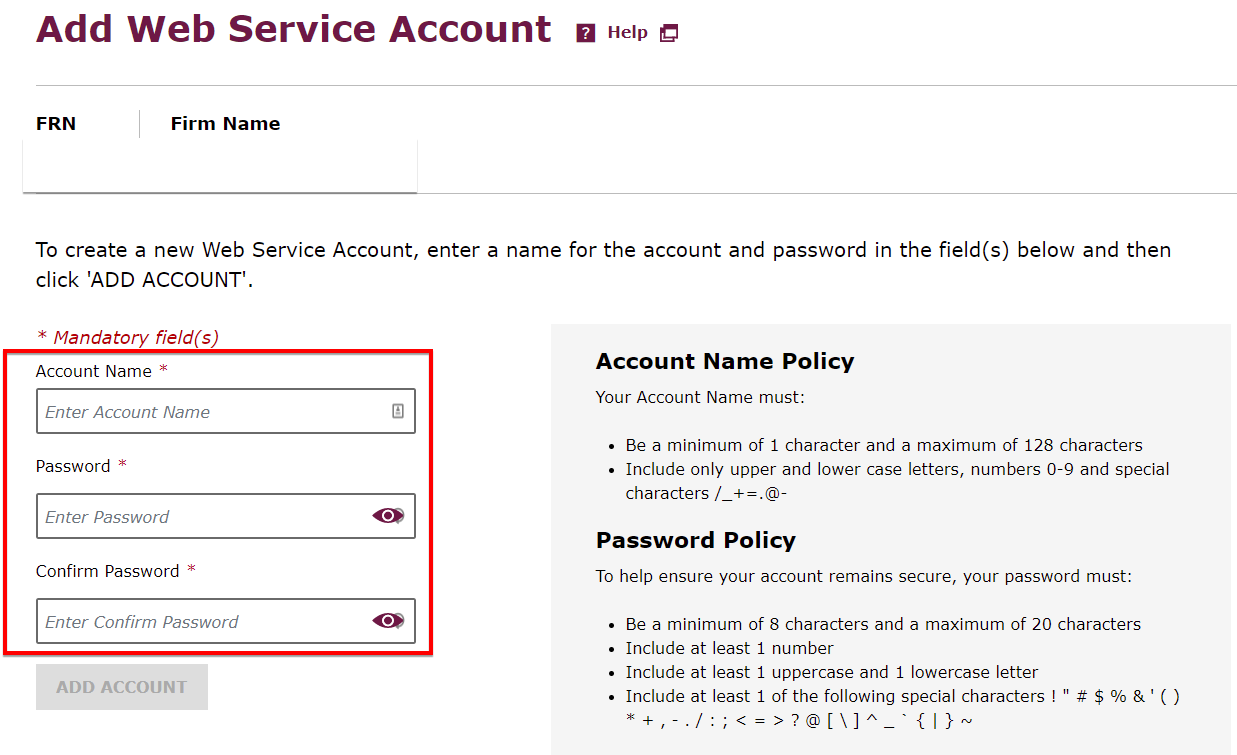
Task: Show the Password field contents via eye icon
Action: coord(388,516)
